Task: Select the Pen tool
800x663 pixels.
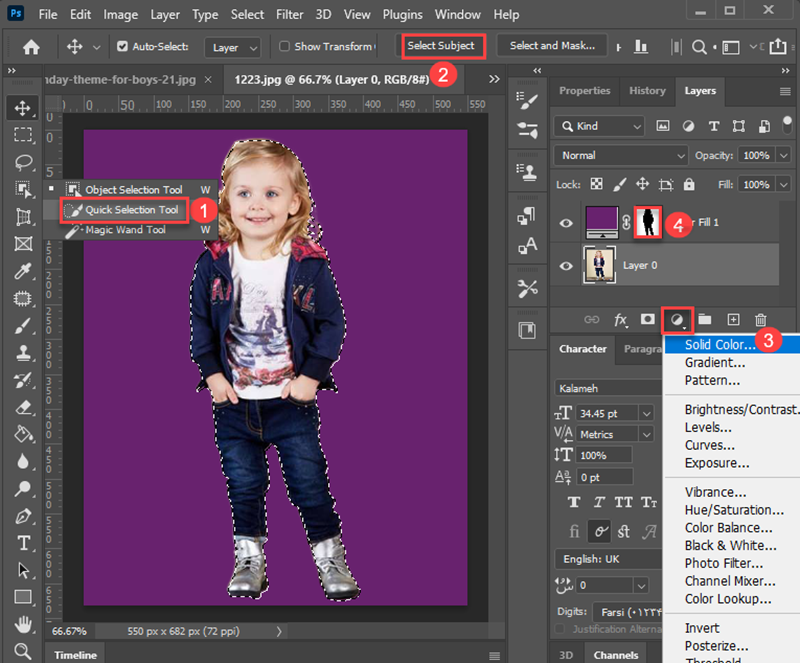Action: tap(22, 516)
